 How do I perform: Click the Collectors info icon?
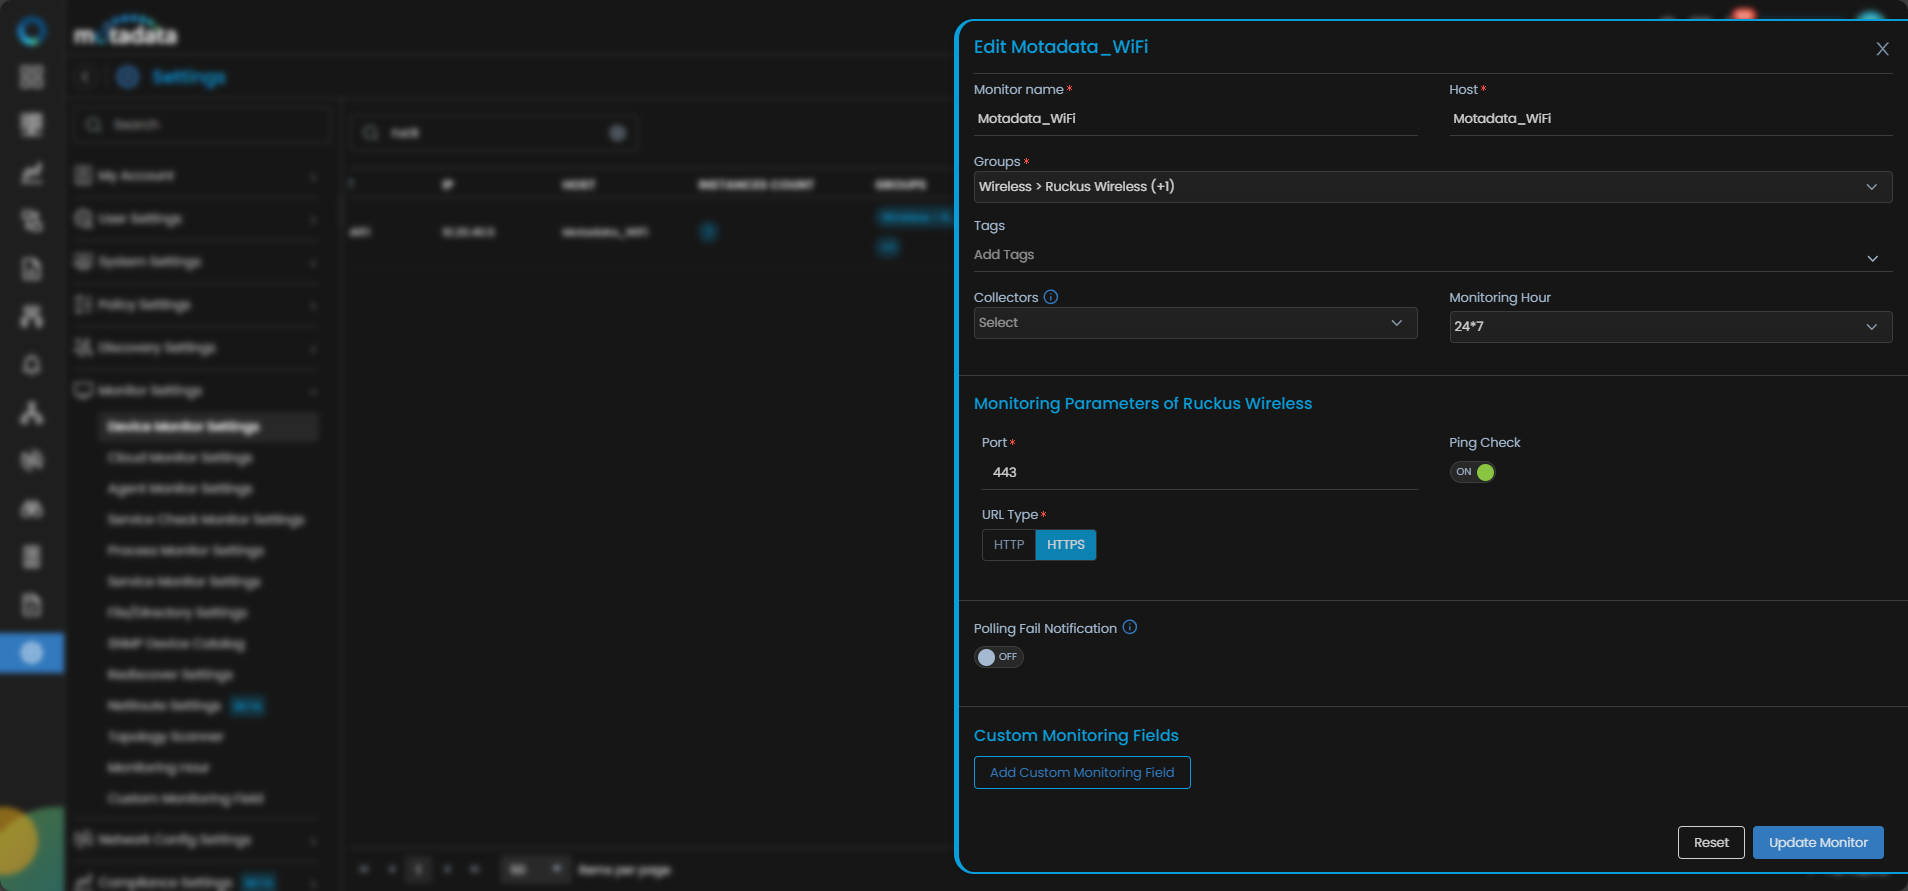(x=1051, y=297)
